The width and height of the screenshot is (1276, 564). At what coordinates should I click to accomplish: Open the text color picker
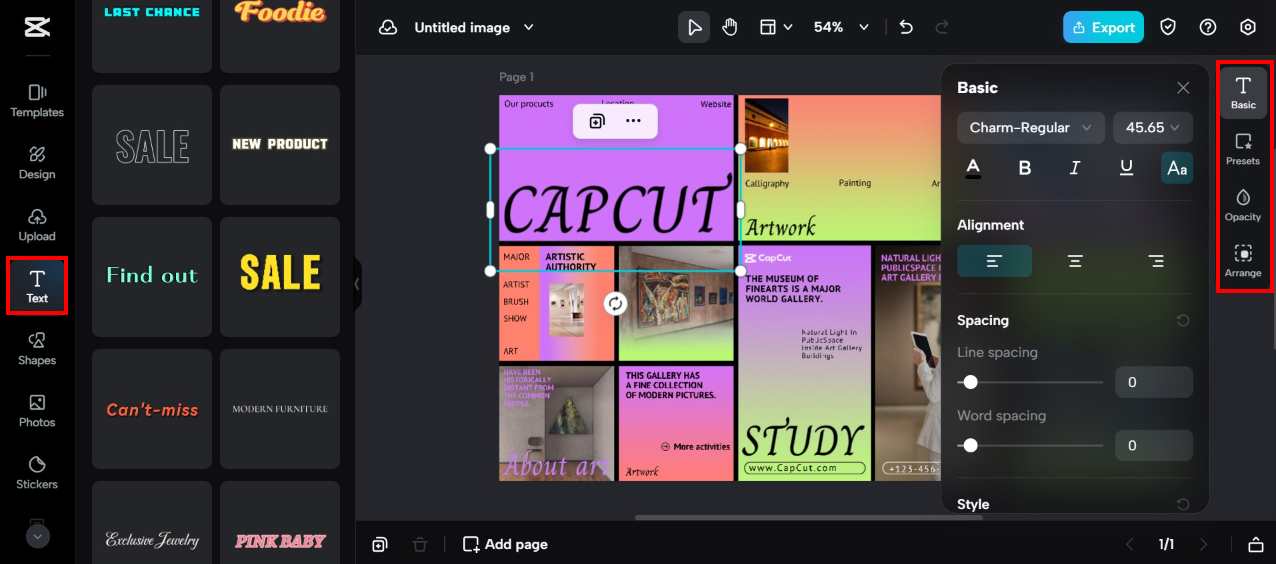(x=973, y=168)
